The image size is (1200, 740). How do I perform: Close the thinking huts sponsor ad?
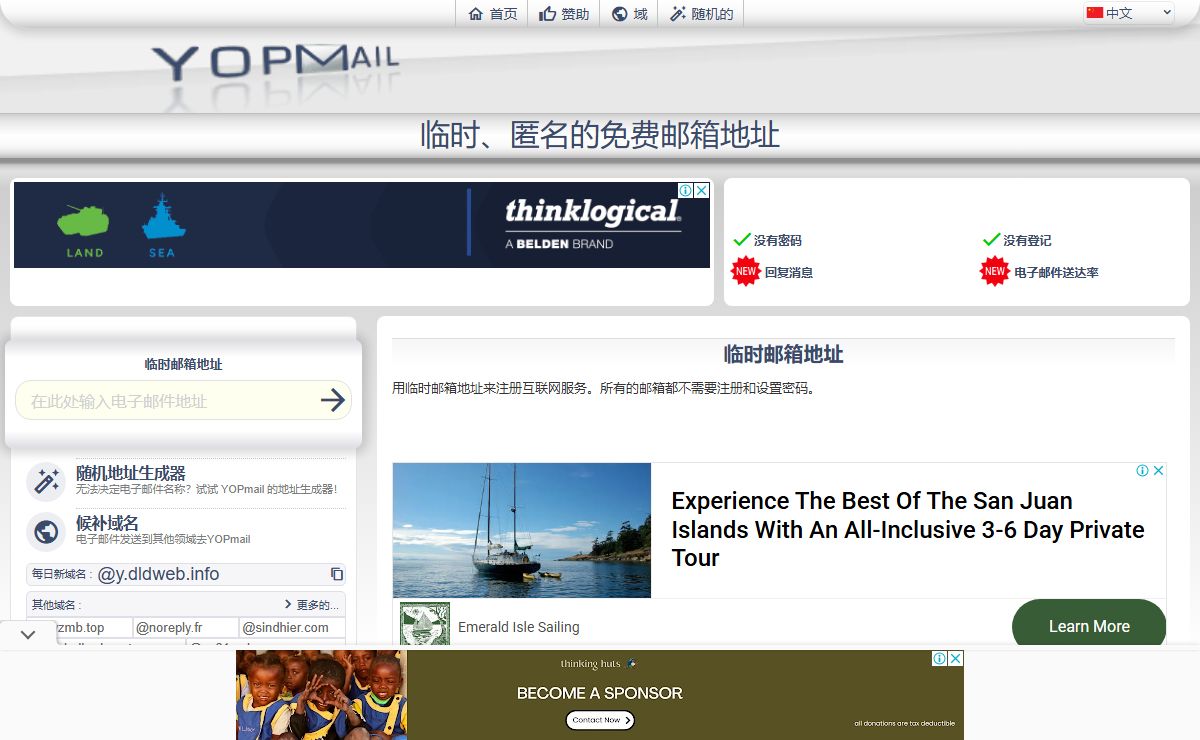click(x=956, y=658)
